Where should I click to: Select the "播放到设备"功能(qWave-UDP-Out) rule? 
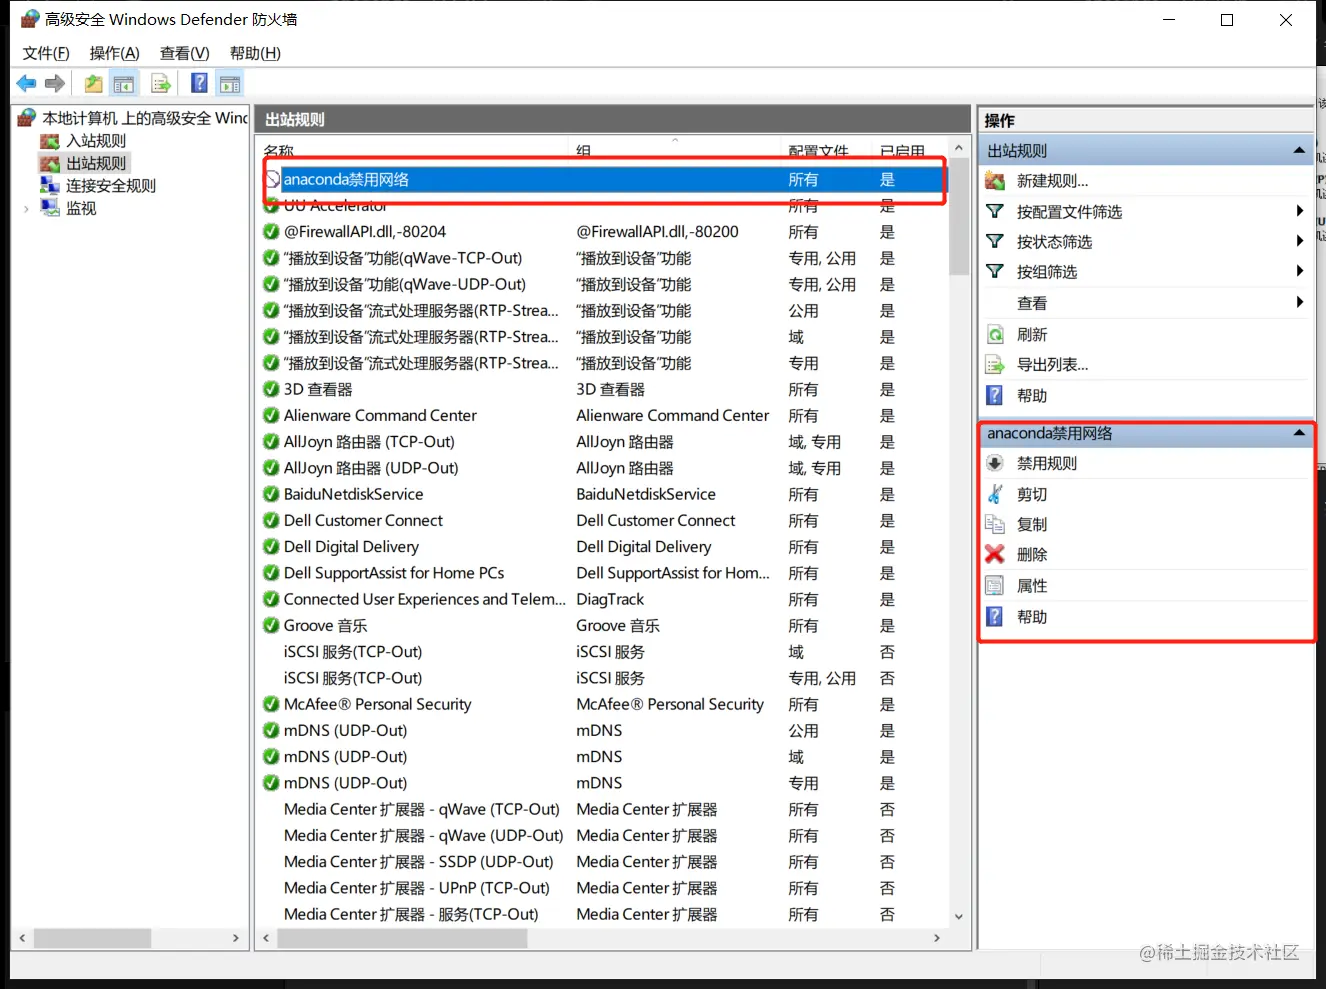[x=405, y=284]
